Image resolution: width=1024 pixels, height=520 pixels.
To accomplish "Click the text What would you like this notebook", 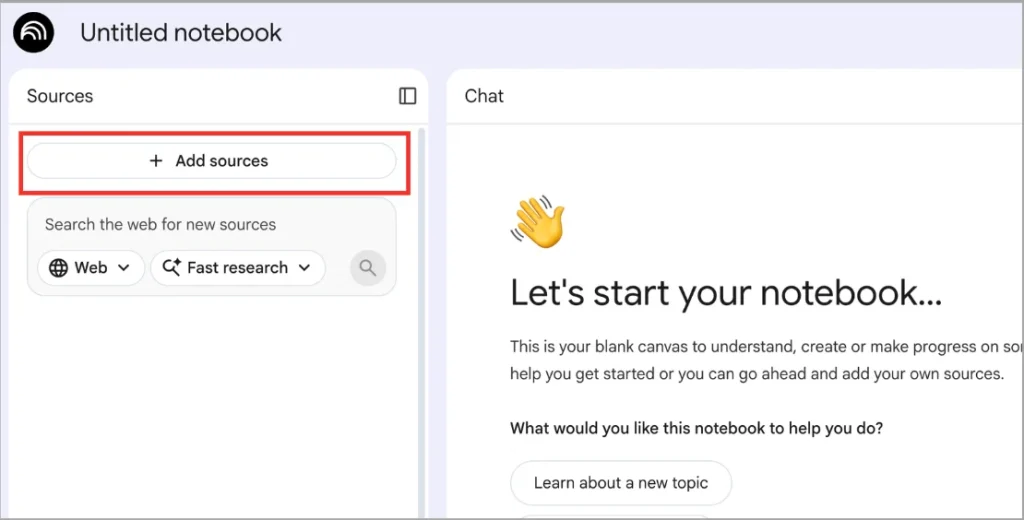I will coord(696,429).
